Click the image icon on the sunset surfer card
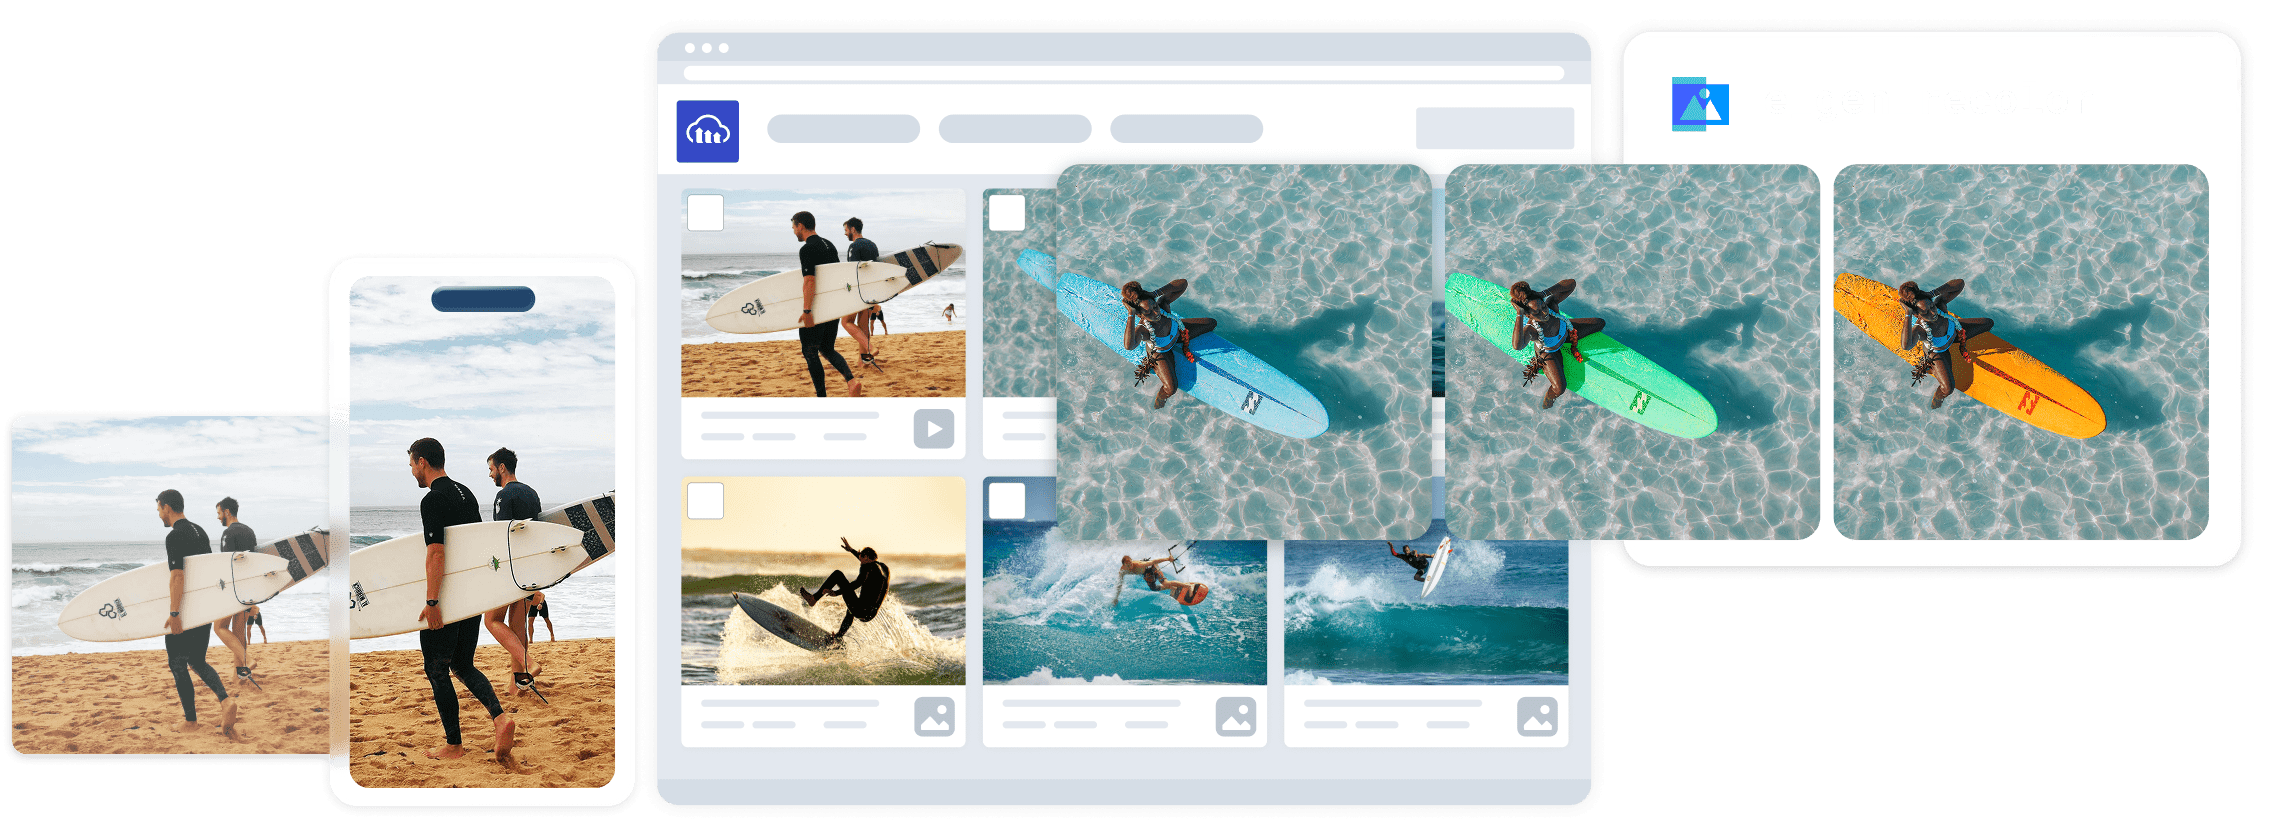2271x836 pixels. 934,716
